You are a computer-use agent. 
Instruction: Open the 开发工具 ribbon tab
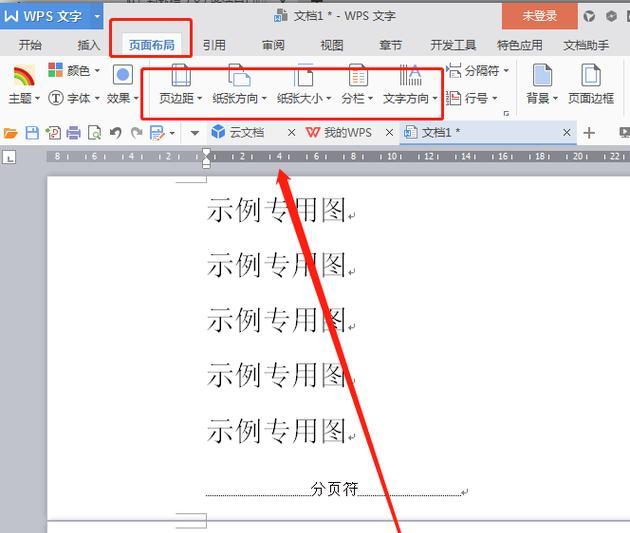tap(453, 45)
